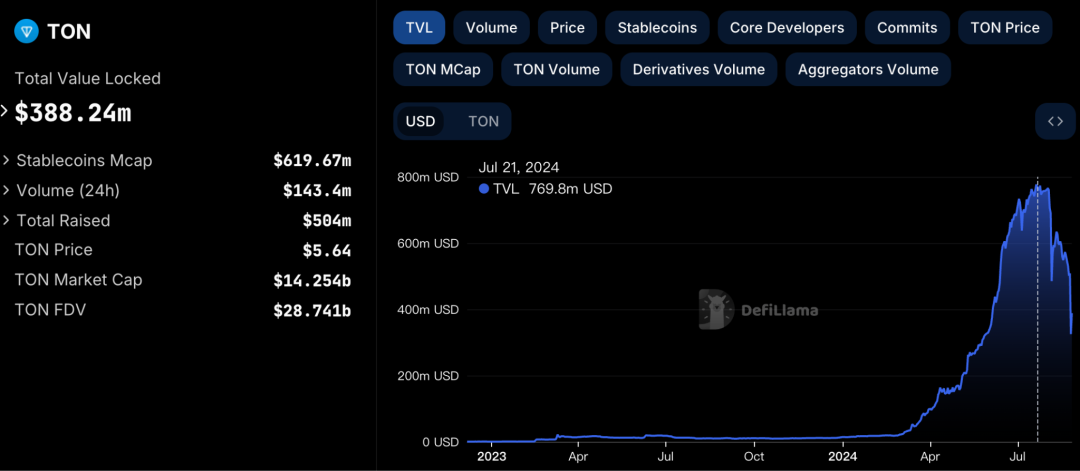Switch chart denomination to USD

[420, 121]
